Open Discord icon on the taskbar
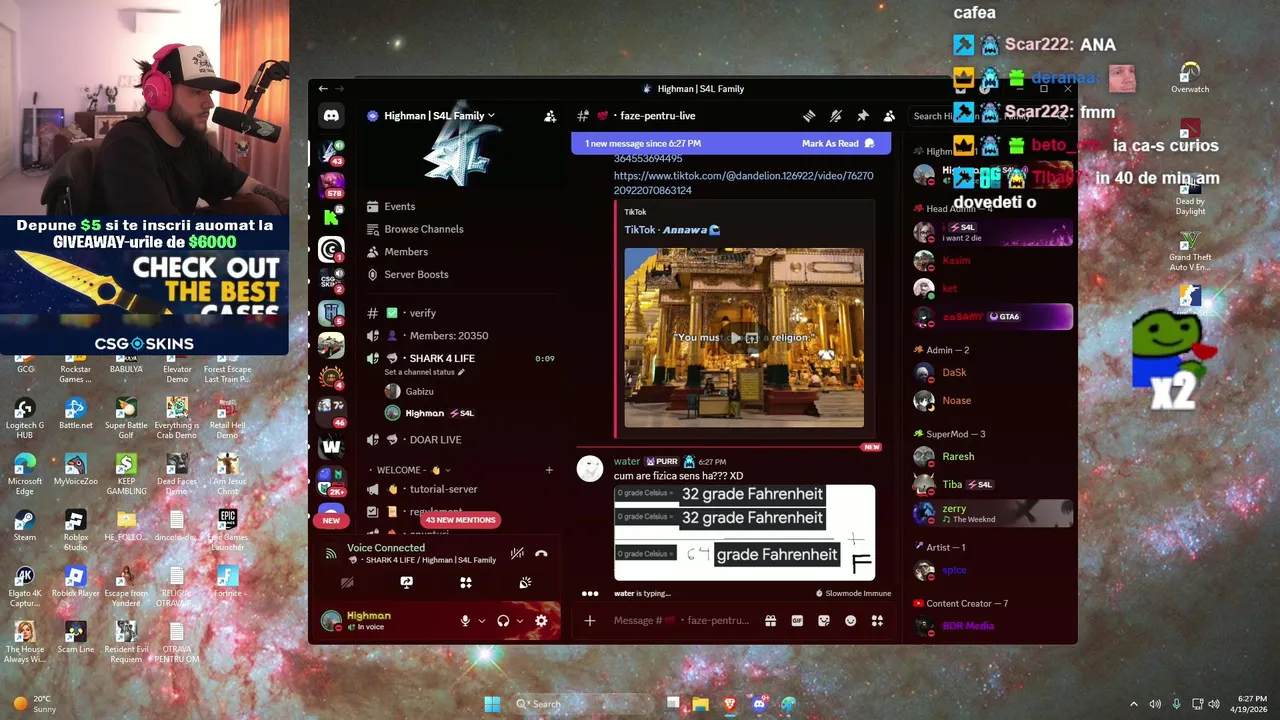This screenshot has width=1280, height=720. pyautogui.click(x=759, y=704)
